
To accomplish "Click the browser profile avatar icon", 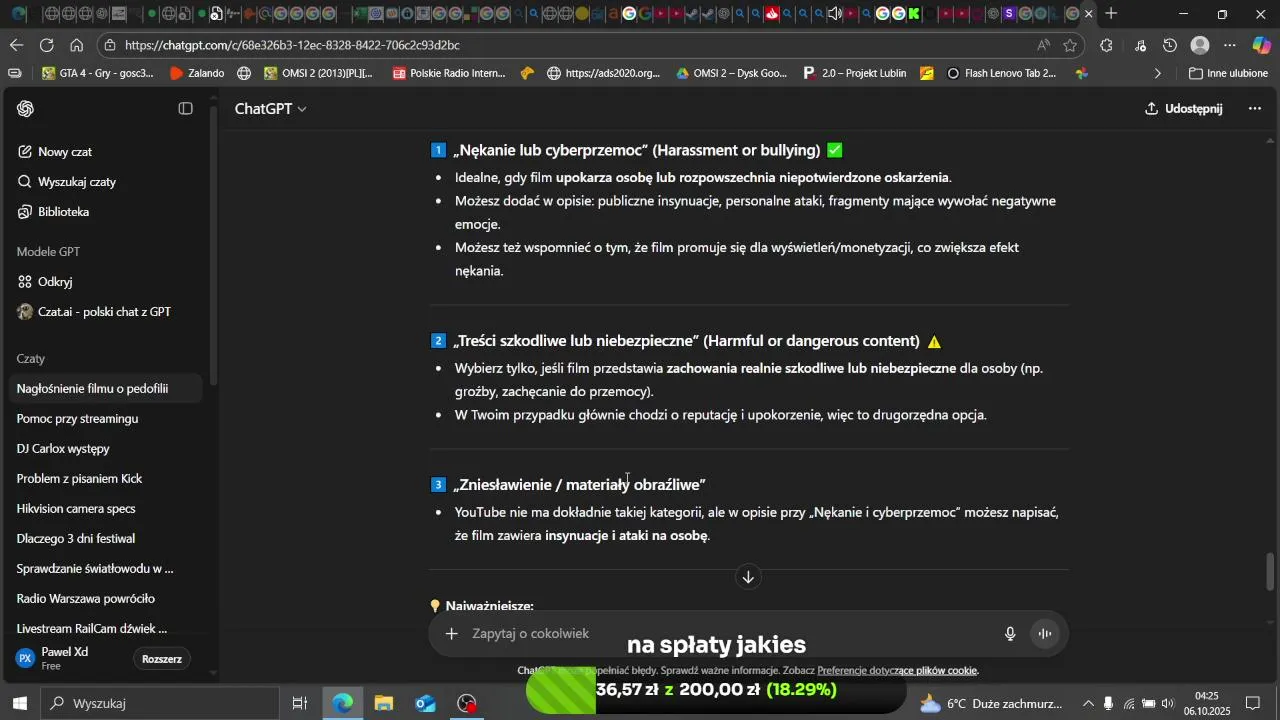I will pos(1201,45).
